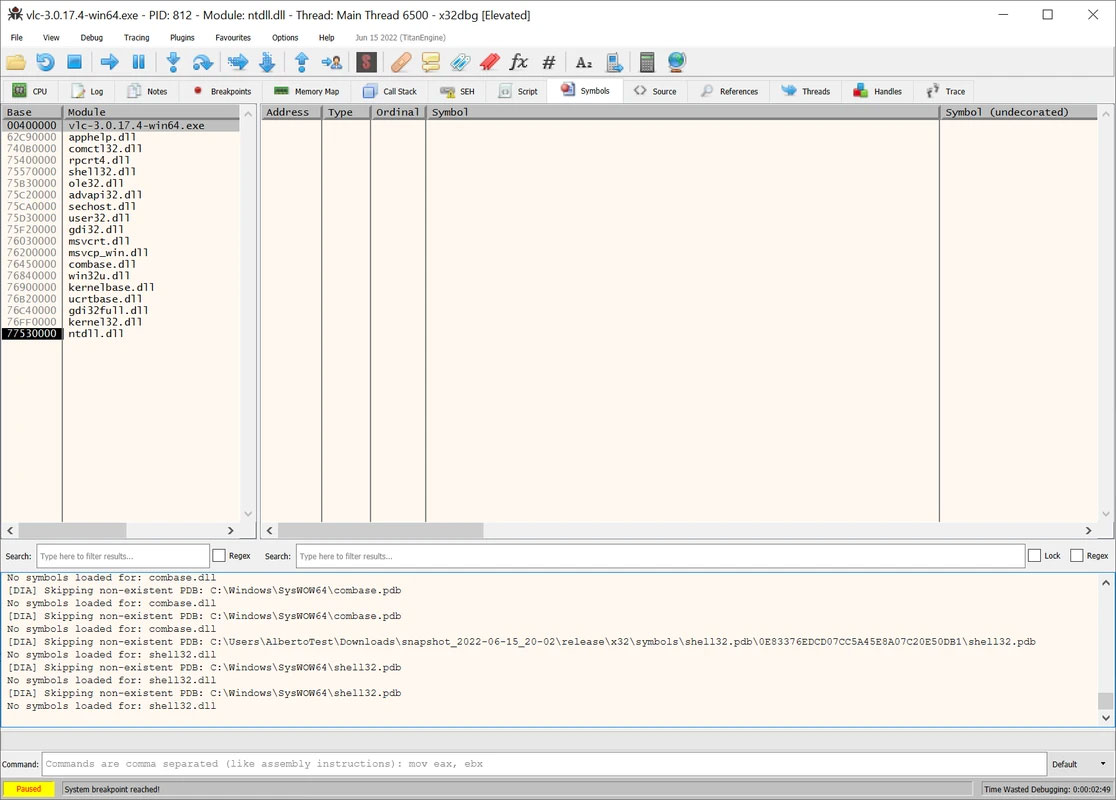Click the Step over icon

pyautogui.click(x=203, y=63)
